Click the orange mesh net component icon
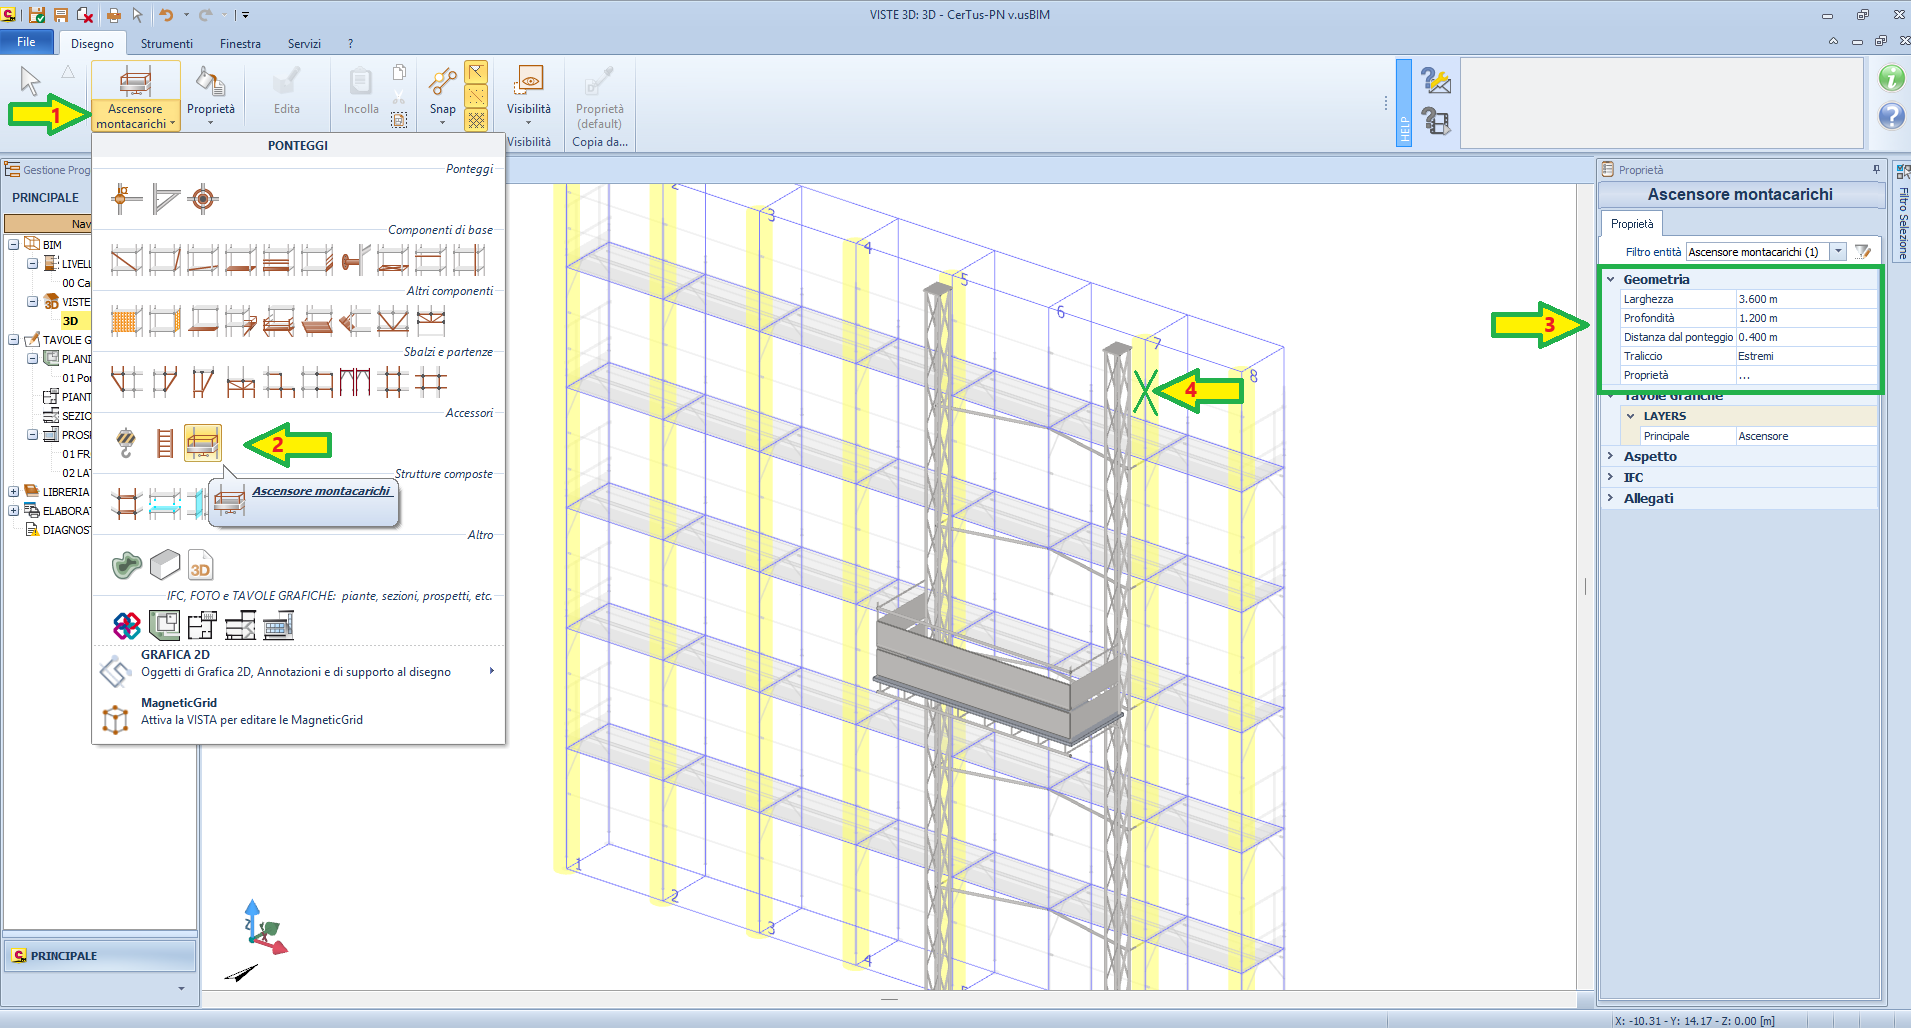 pos(125,321)
